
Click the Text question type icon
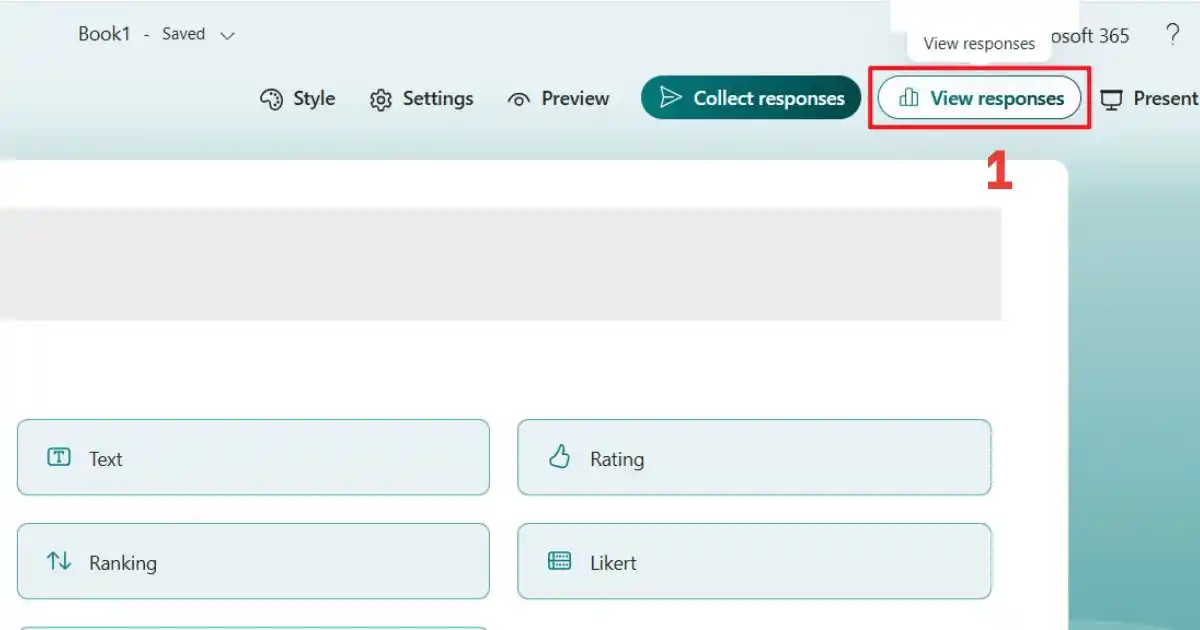tap(59, 457)
